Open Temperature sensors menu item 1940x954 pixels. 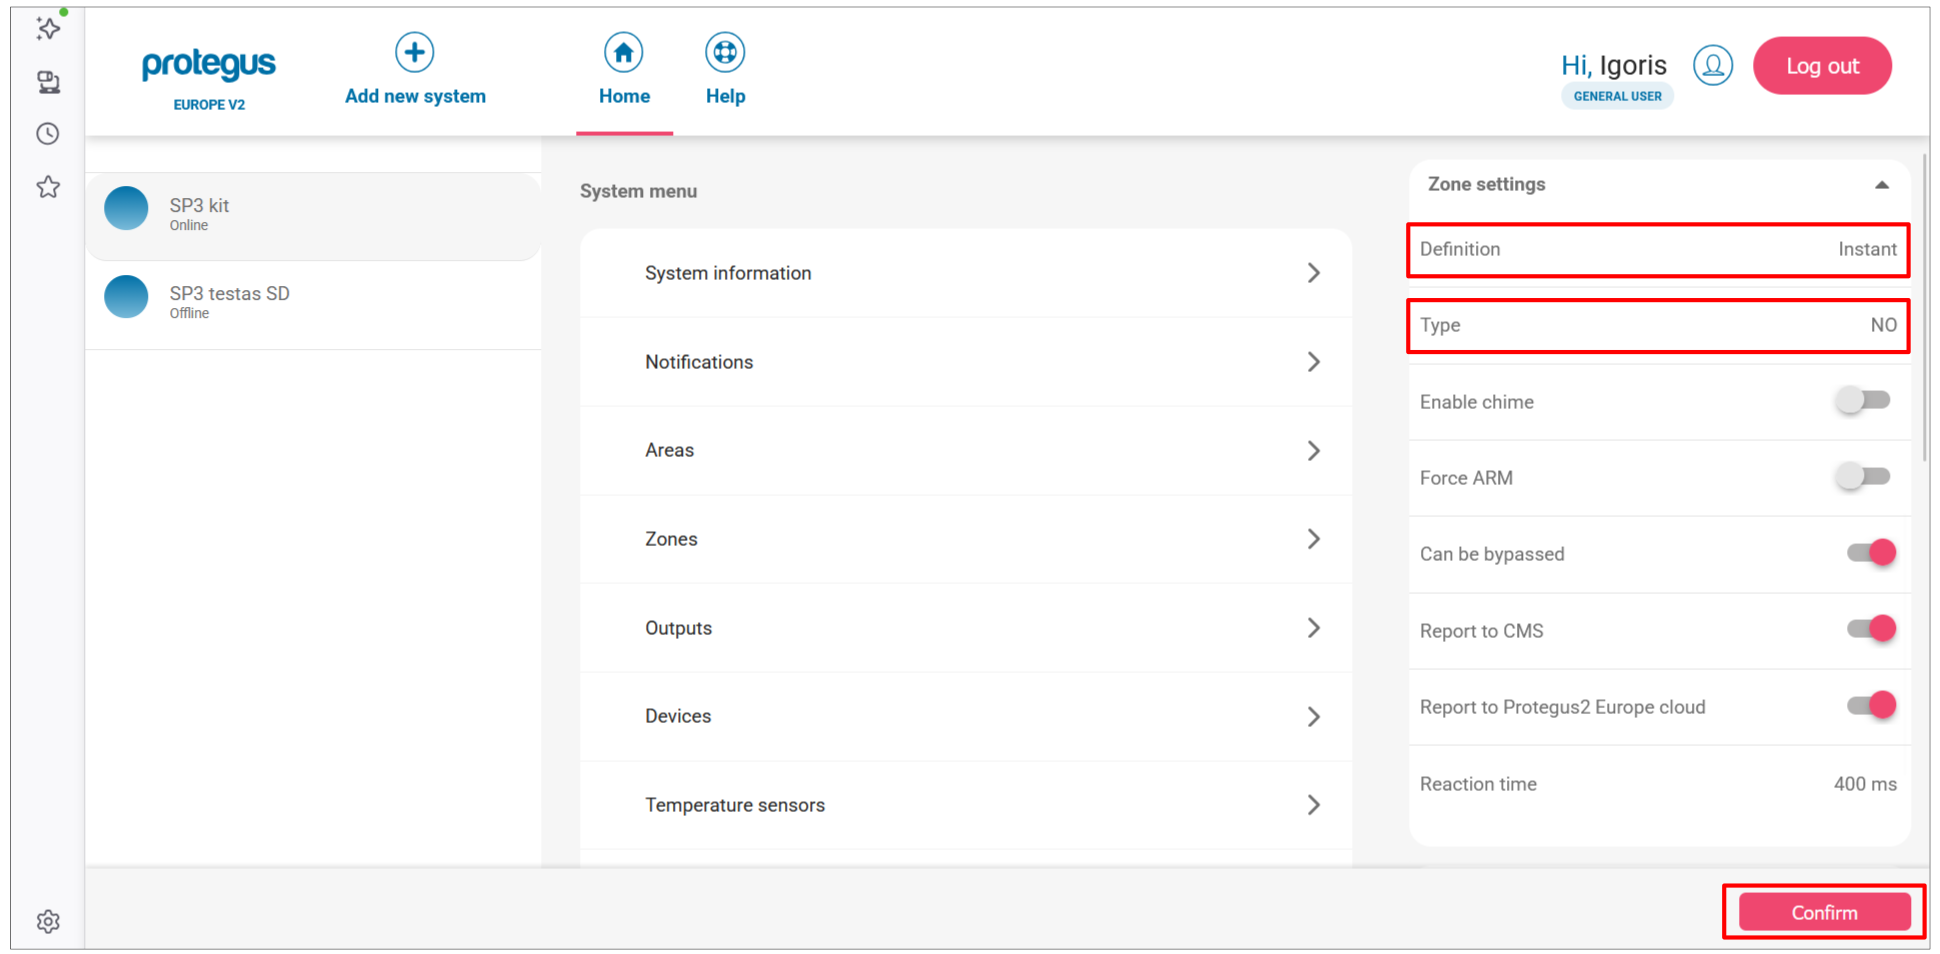[x=965, y=805]
